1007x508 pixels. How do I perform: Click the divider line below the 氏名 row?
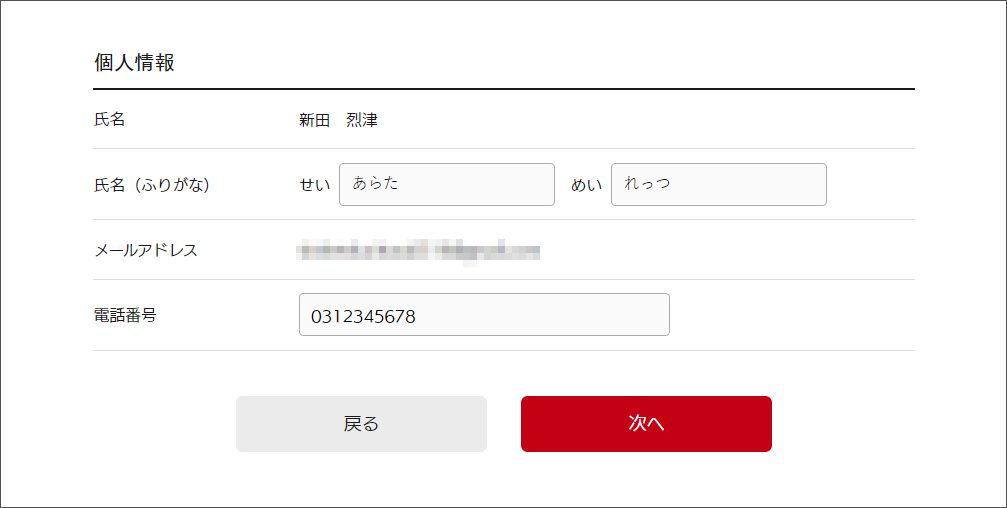coord(504,148)
